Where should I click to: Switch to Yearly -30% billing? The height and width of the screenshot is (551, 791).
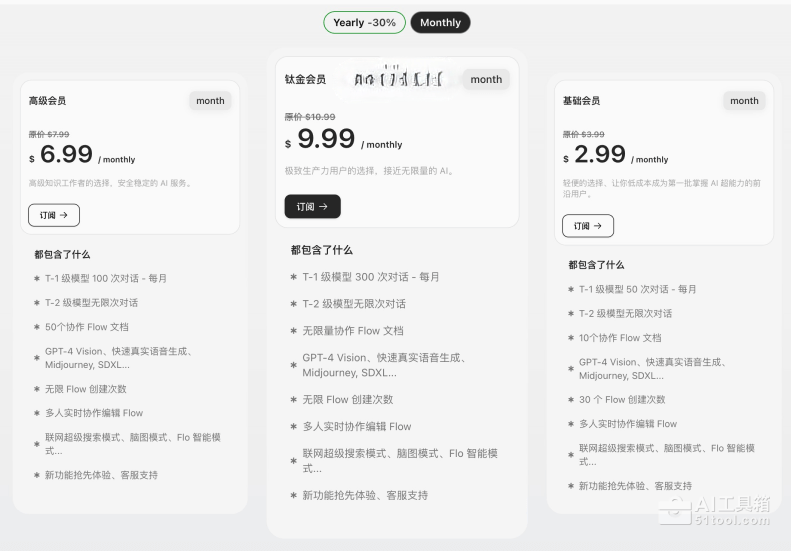tap(365, 22)
